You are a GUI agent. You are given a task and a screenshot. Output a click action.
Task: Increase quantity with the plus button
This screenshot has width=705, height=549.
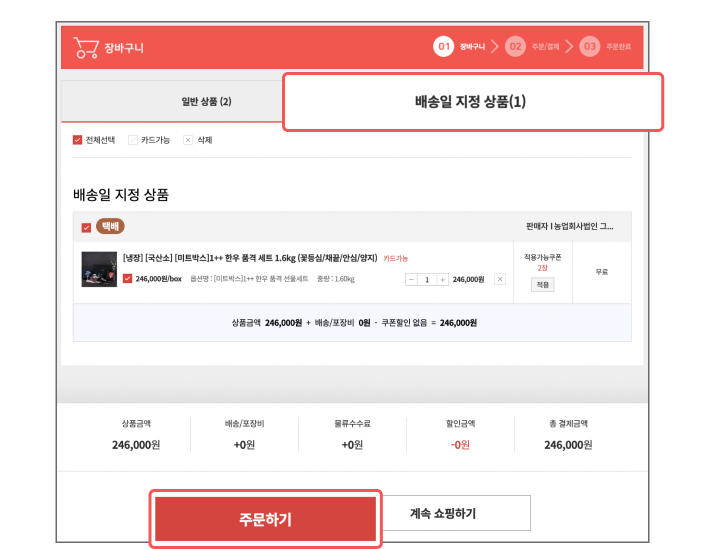443,279
